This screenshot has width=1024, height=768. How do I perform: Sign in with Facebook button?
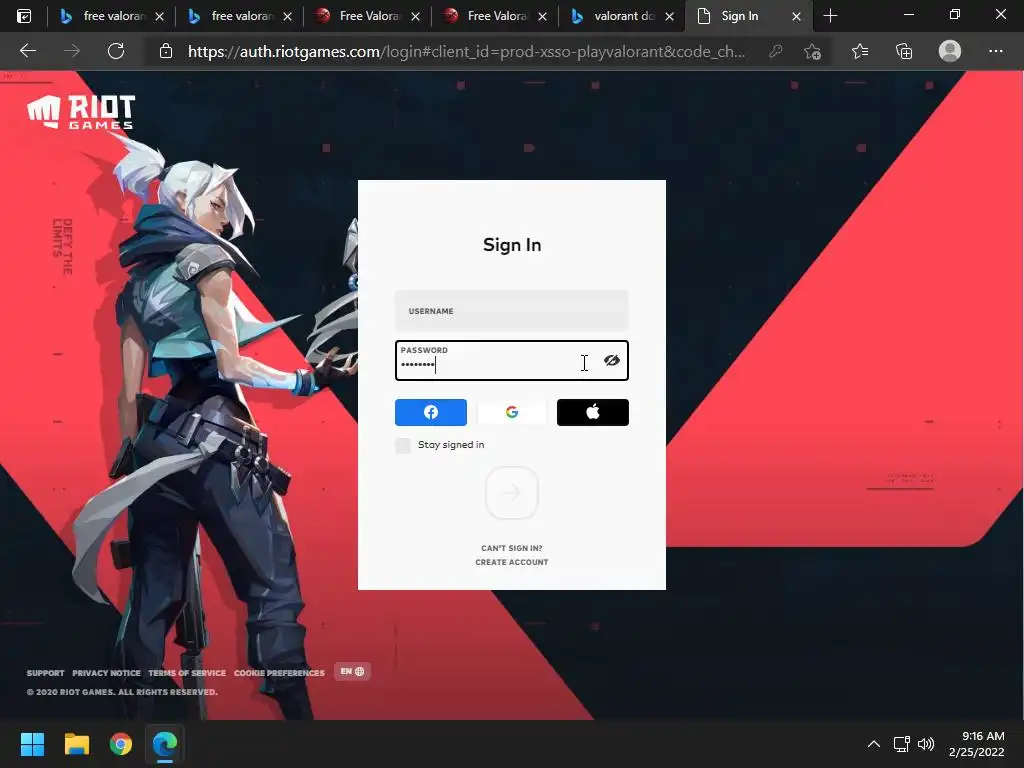430,412
